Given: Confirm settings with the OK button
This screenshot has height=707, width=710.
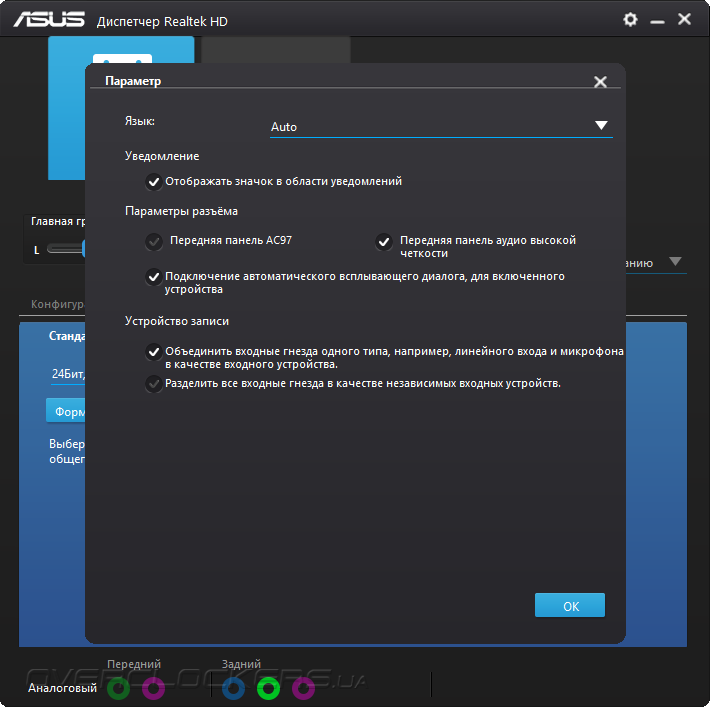Looking at the screenshot, I should coord(570,605).
